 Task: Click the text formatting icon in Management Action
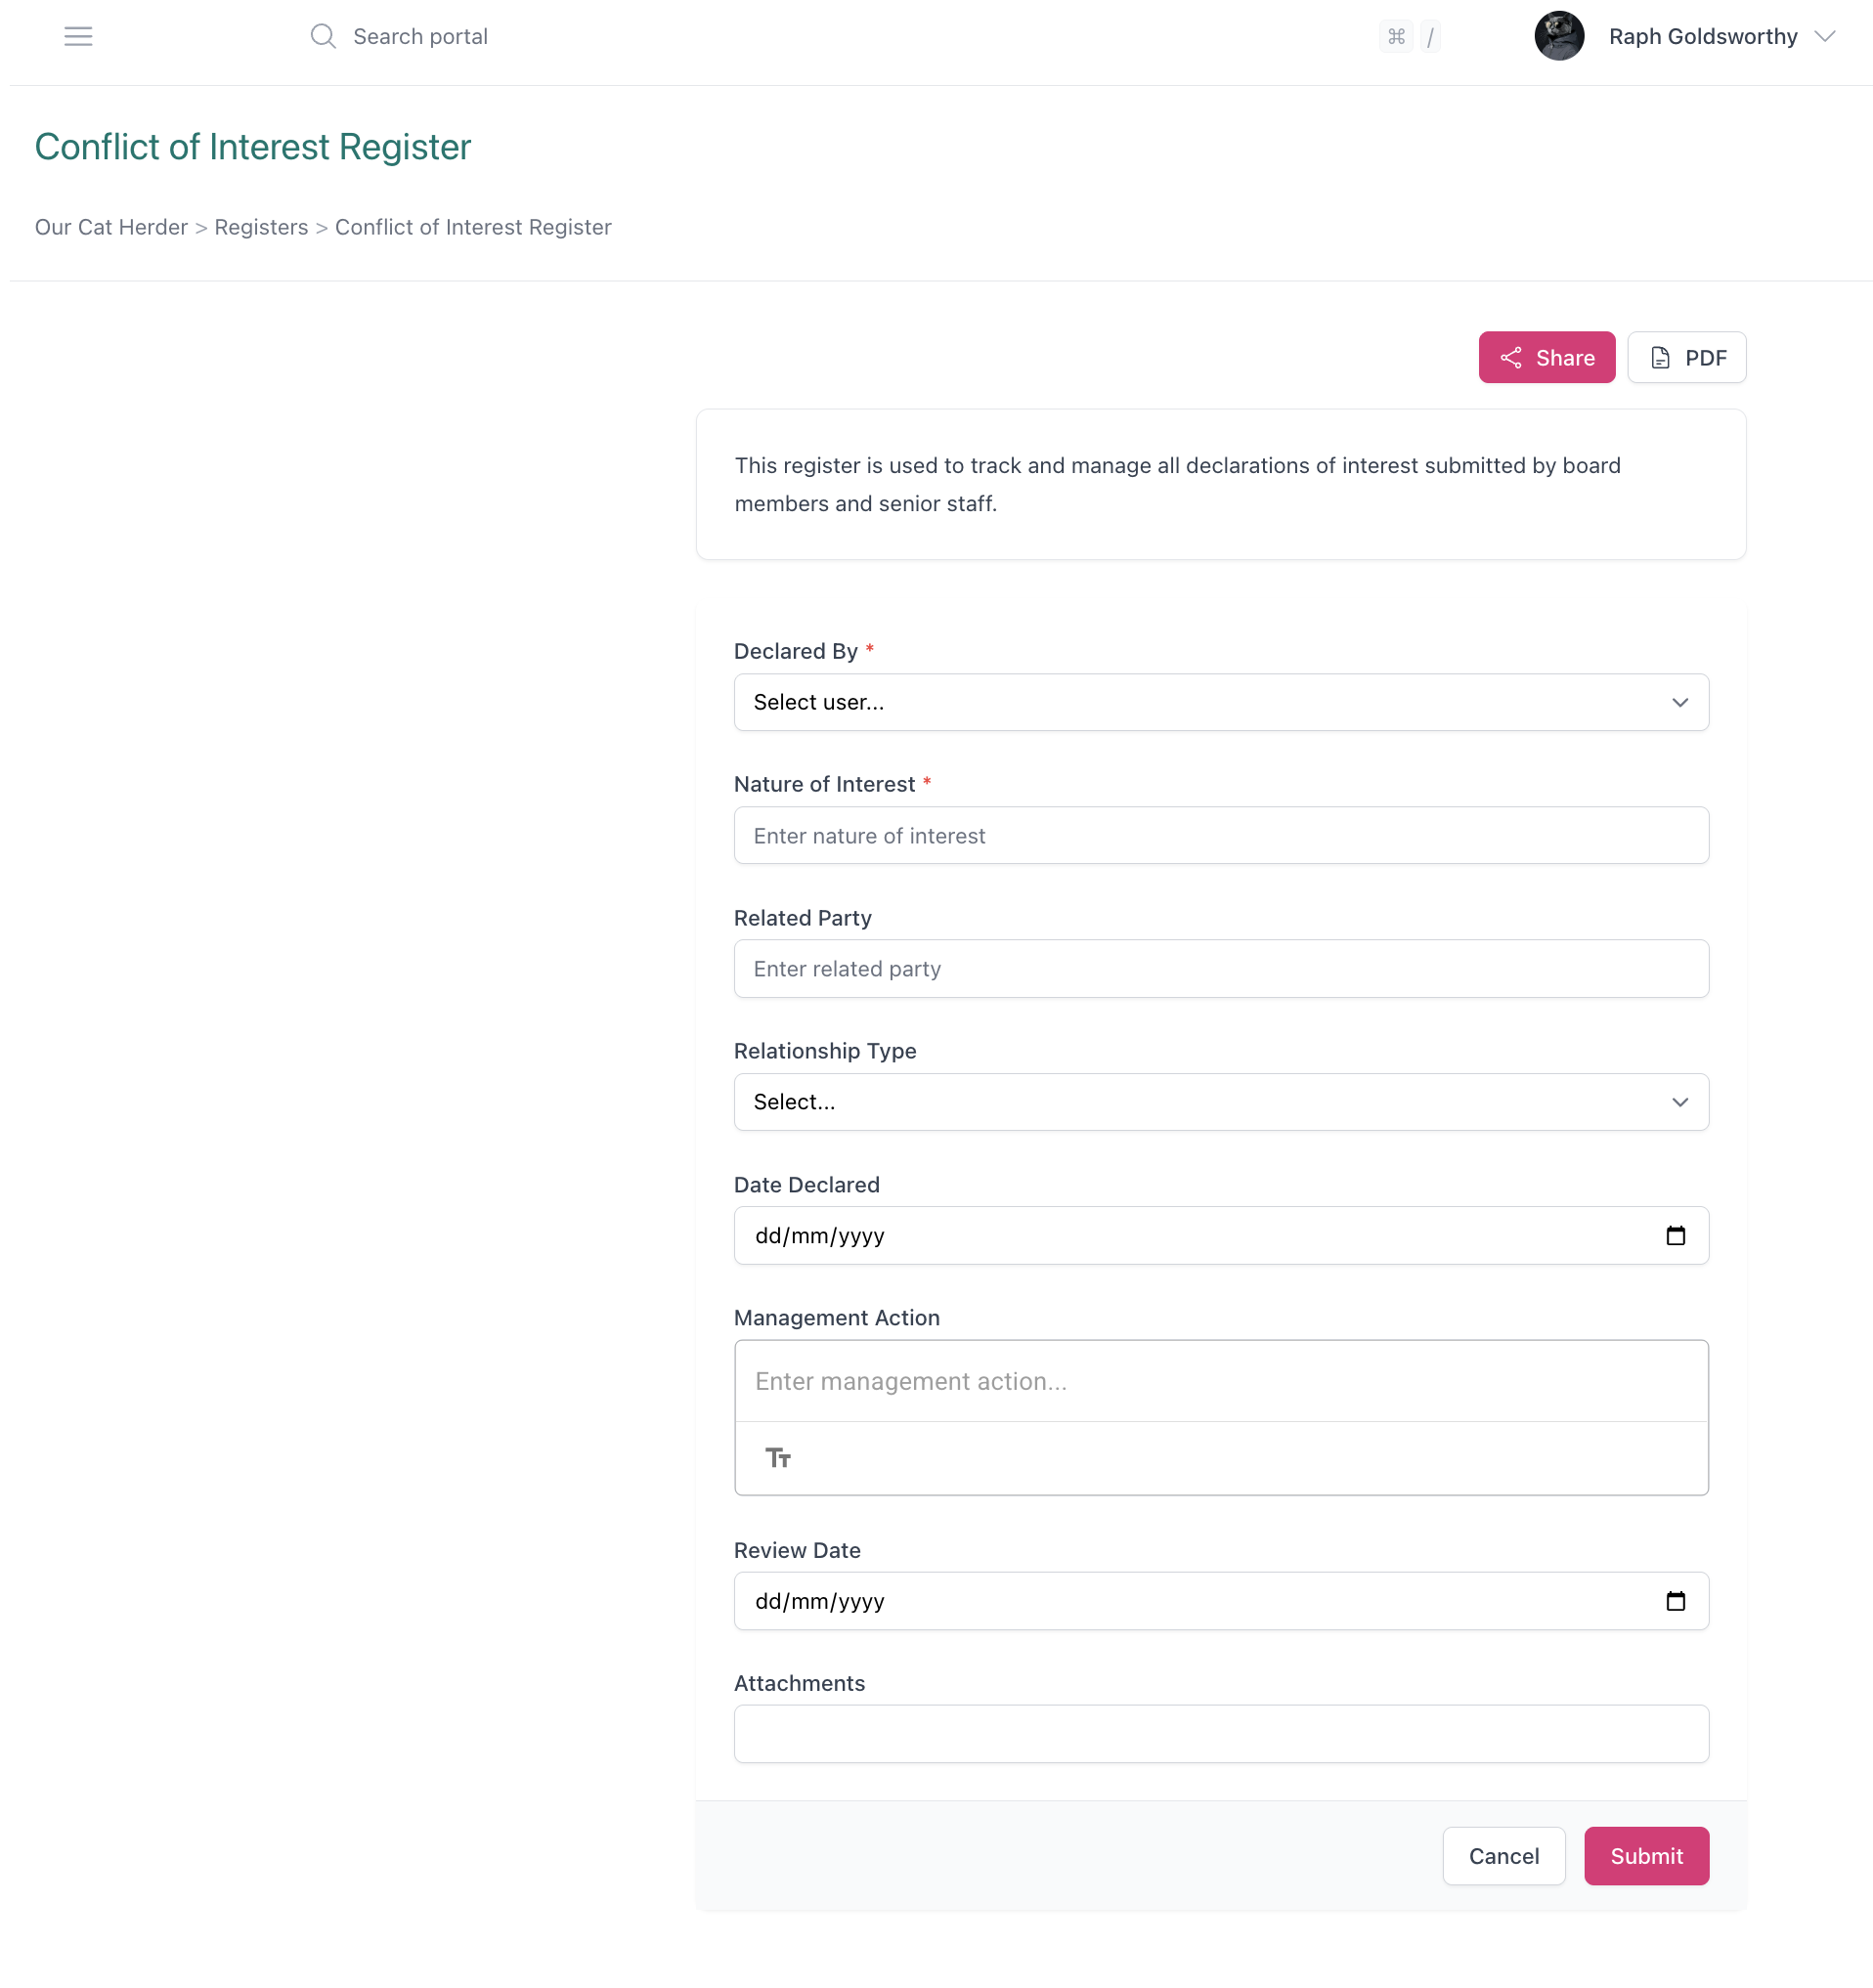[778, 1458]
